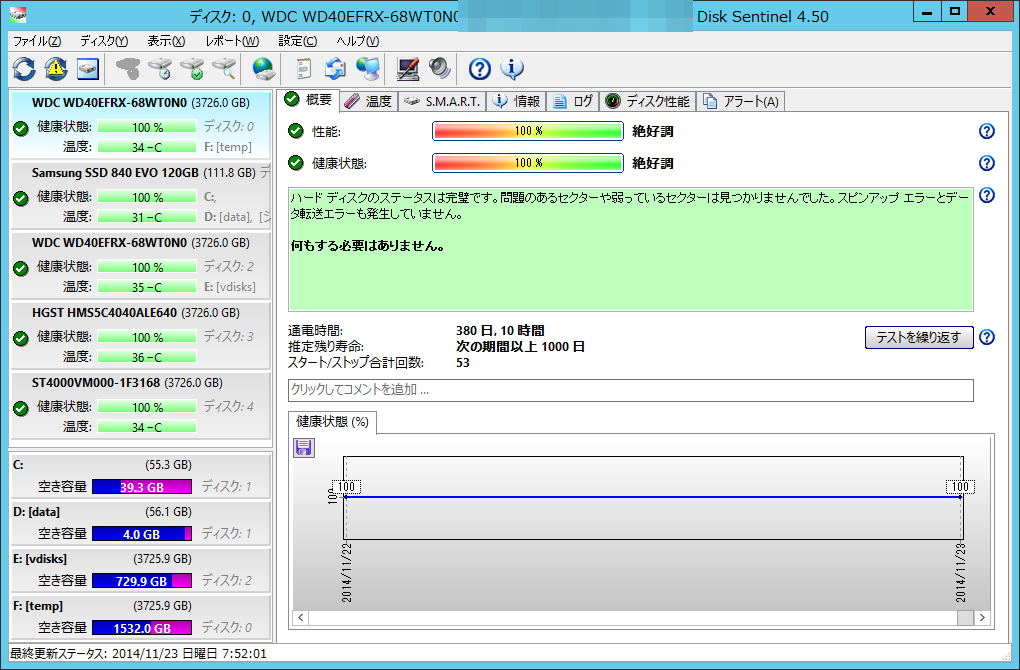Click the graph scrollbar left arrow

pos(301,617)
